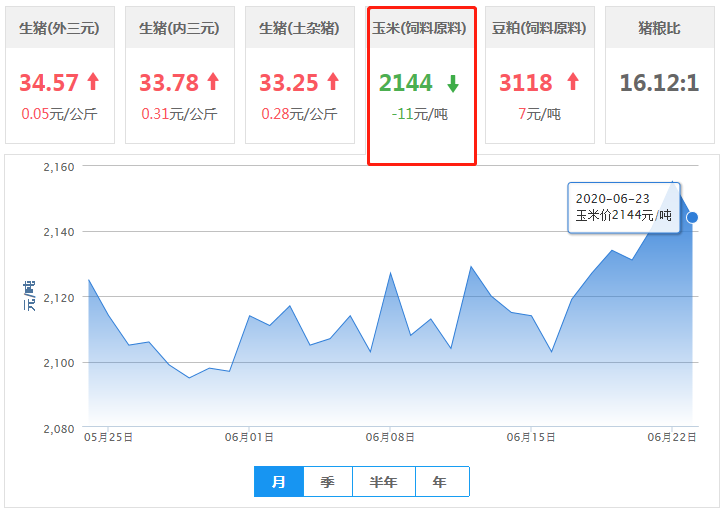Click red up arrow beside 34.57

point(93,82)
